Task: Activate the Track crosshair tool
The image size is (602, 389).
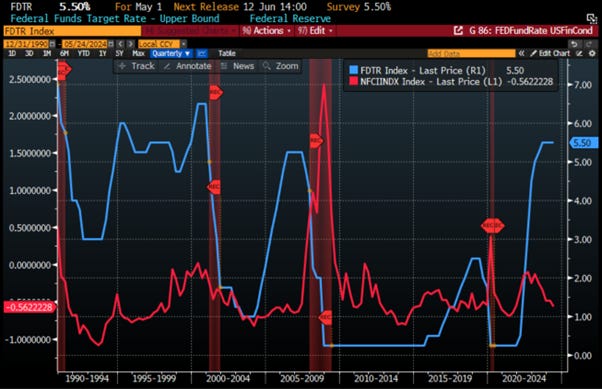Action: (x=136, y=66)
